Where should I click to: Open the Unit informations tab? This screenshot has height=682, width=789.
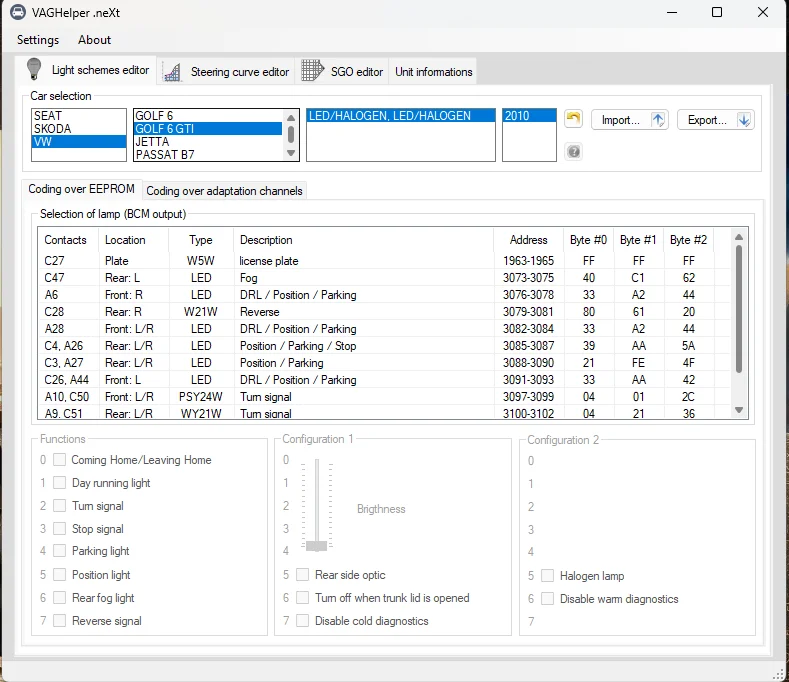[433, 72]
